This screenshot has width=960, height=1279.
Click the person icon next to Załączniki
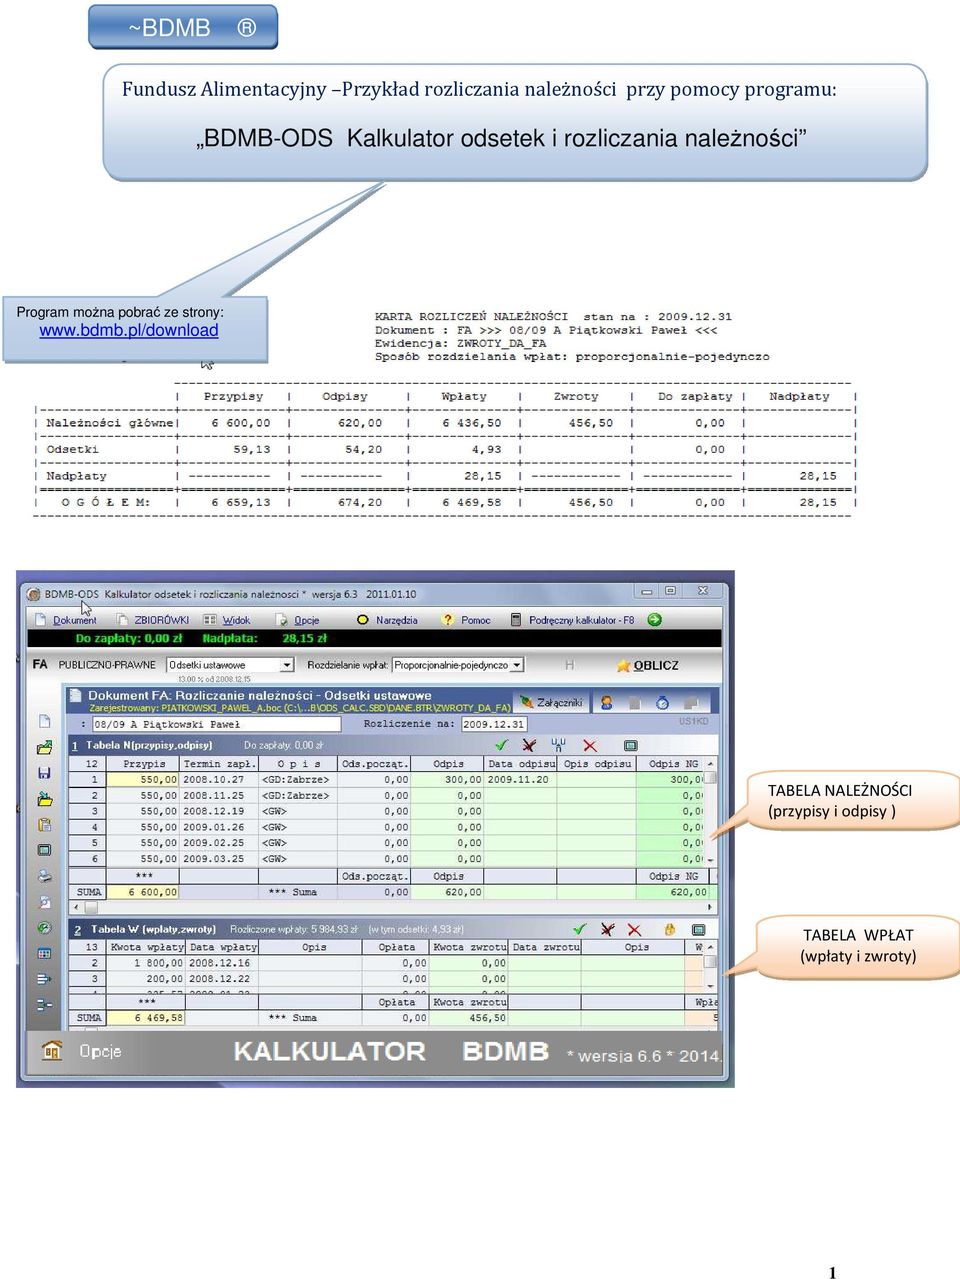[x=606, y=703]
